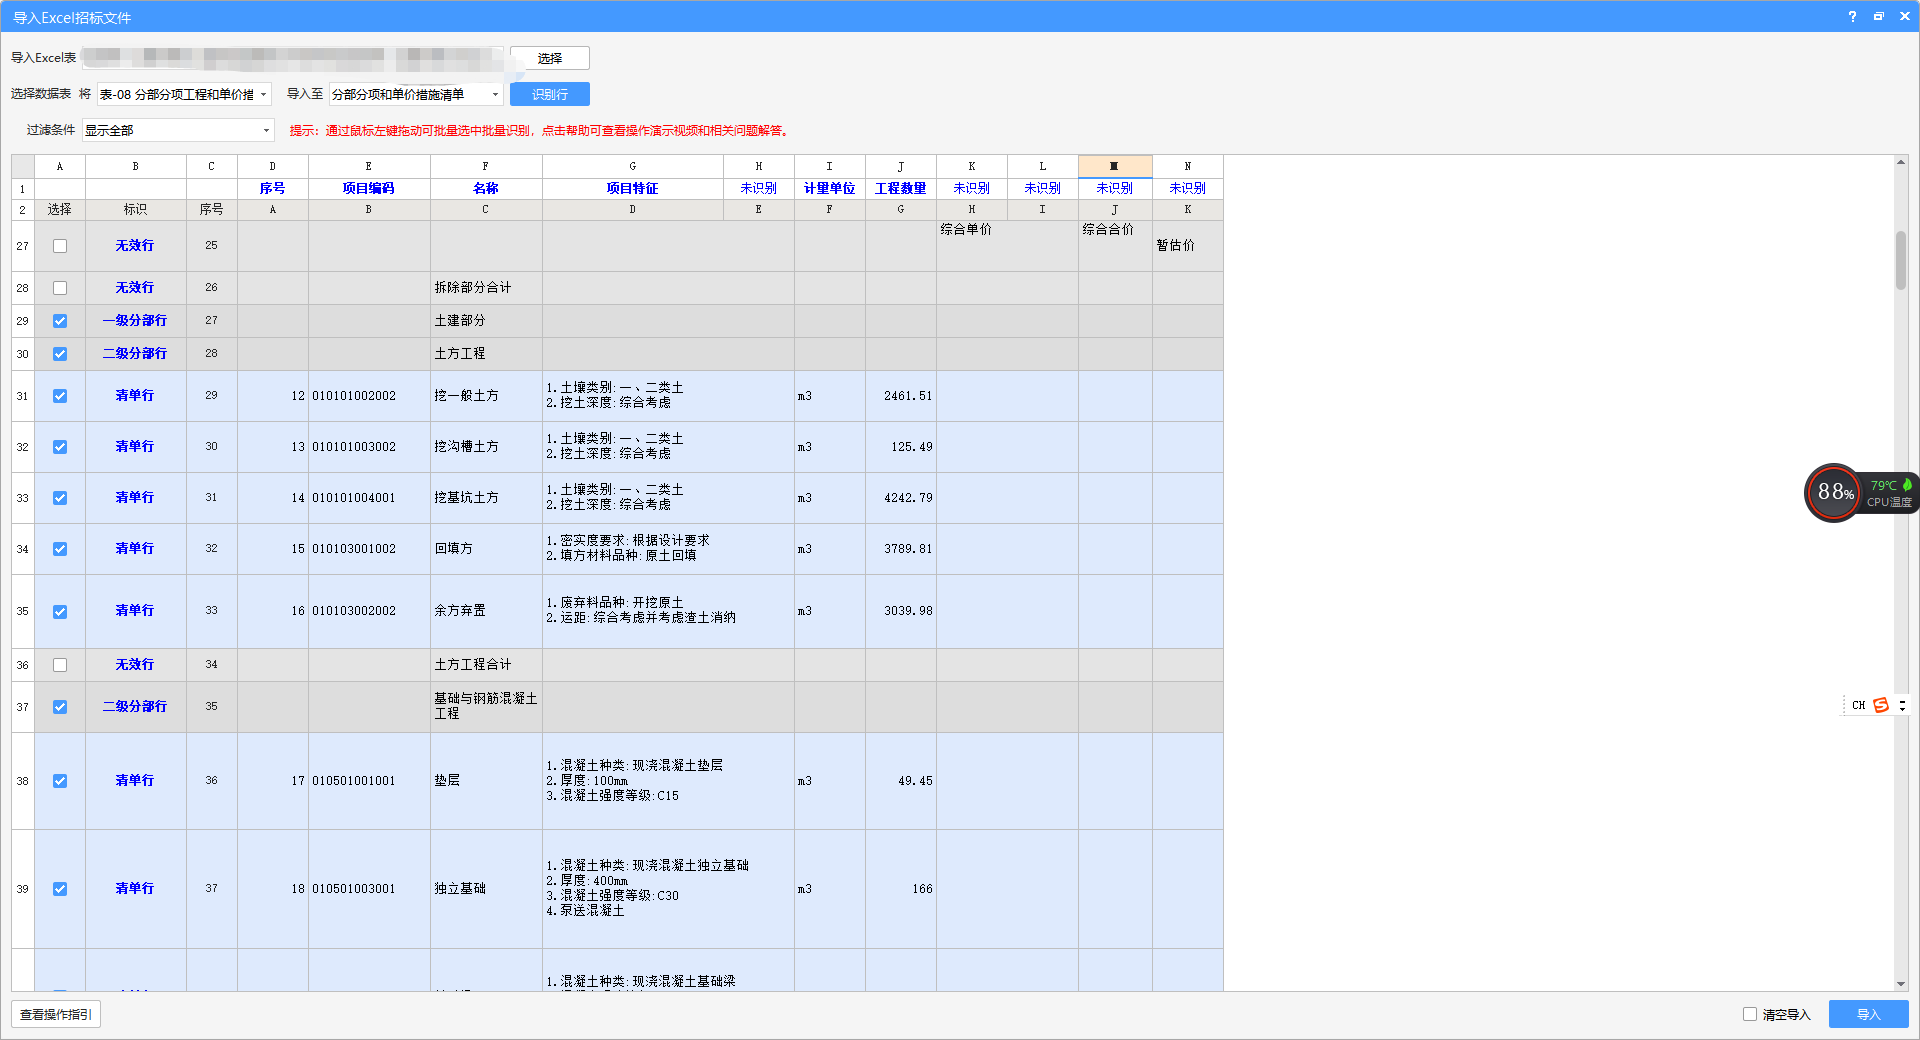Enable the 清空导入 checkbox

(x=1750, y=1014)
